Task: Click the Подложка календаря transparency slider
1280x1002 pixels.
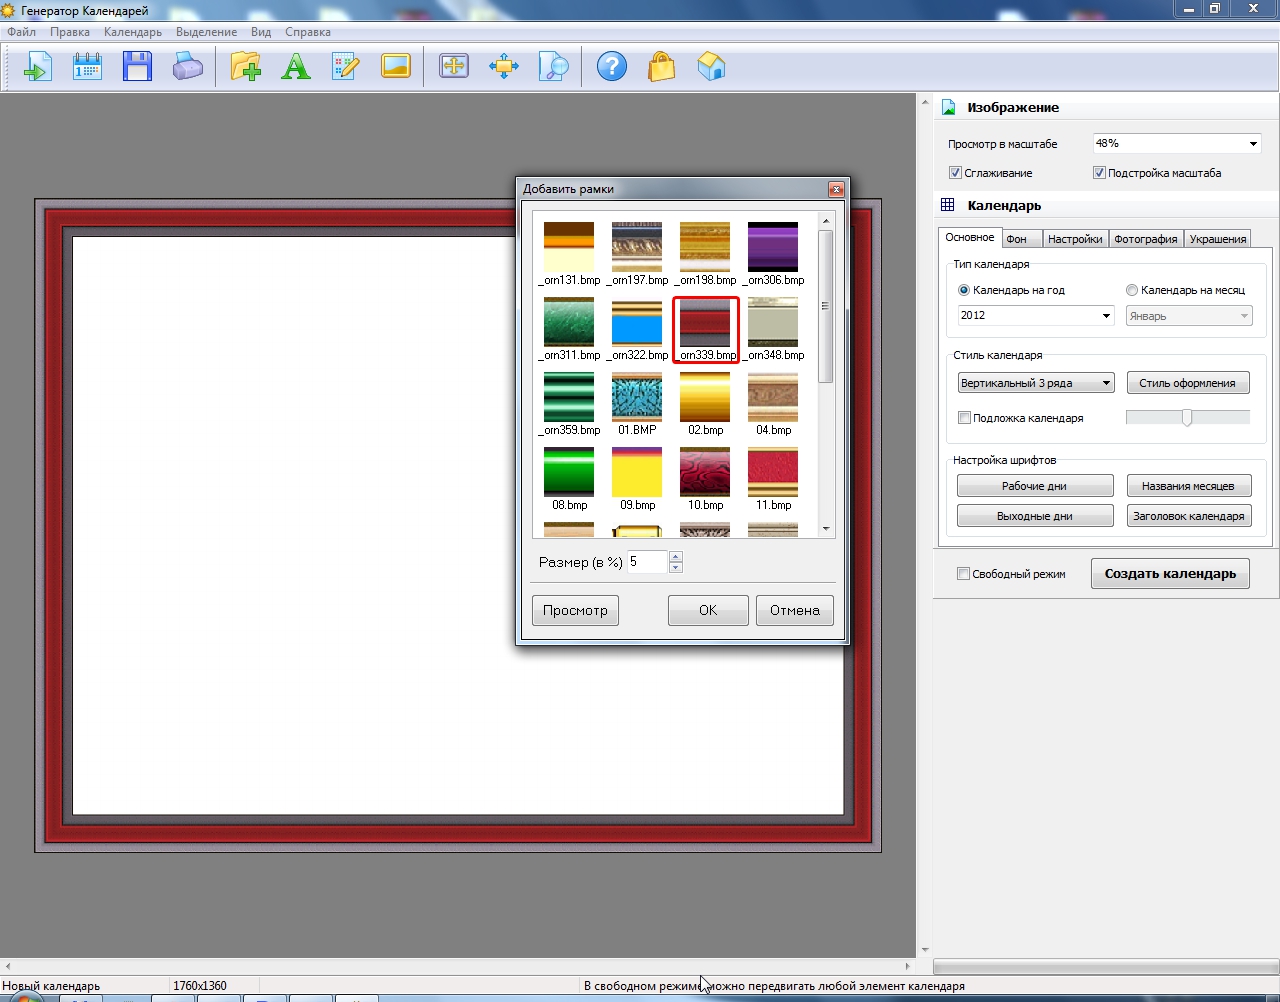Action: coord(1187,418)
